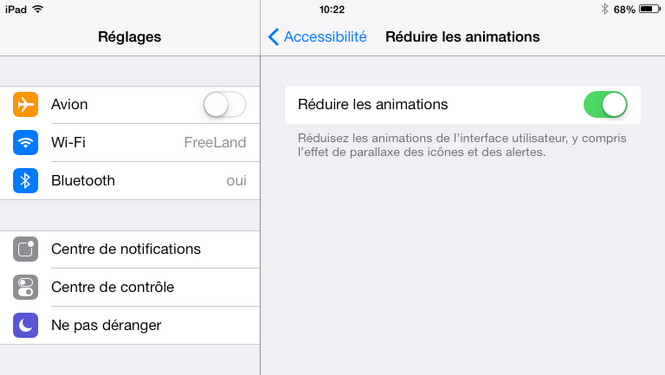Select Centre de notifications row

click(130, 249)
